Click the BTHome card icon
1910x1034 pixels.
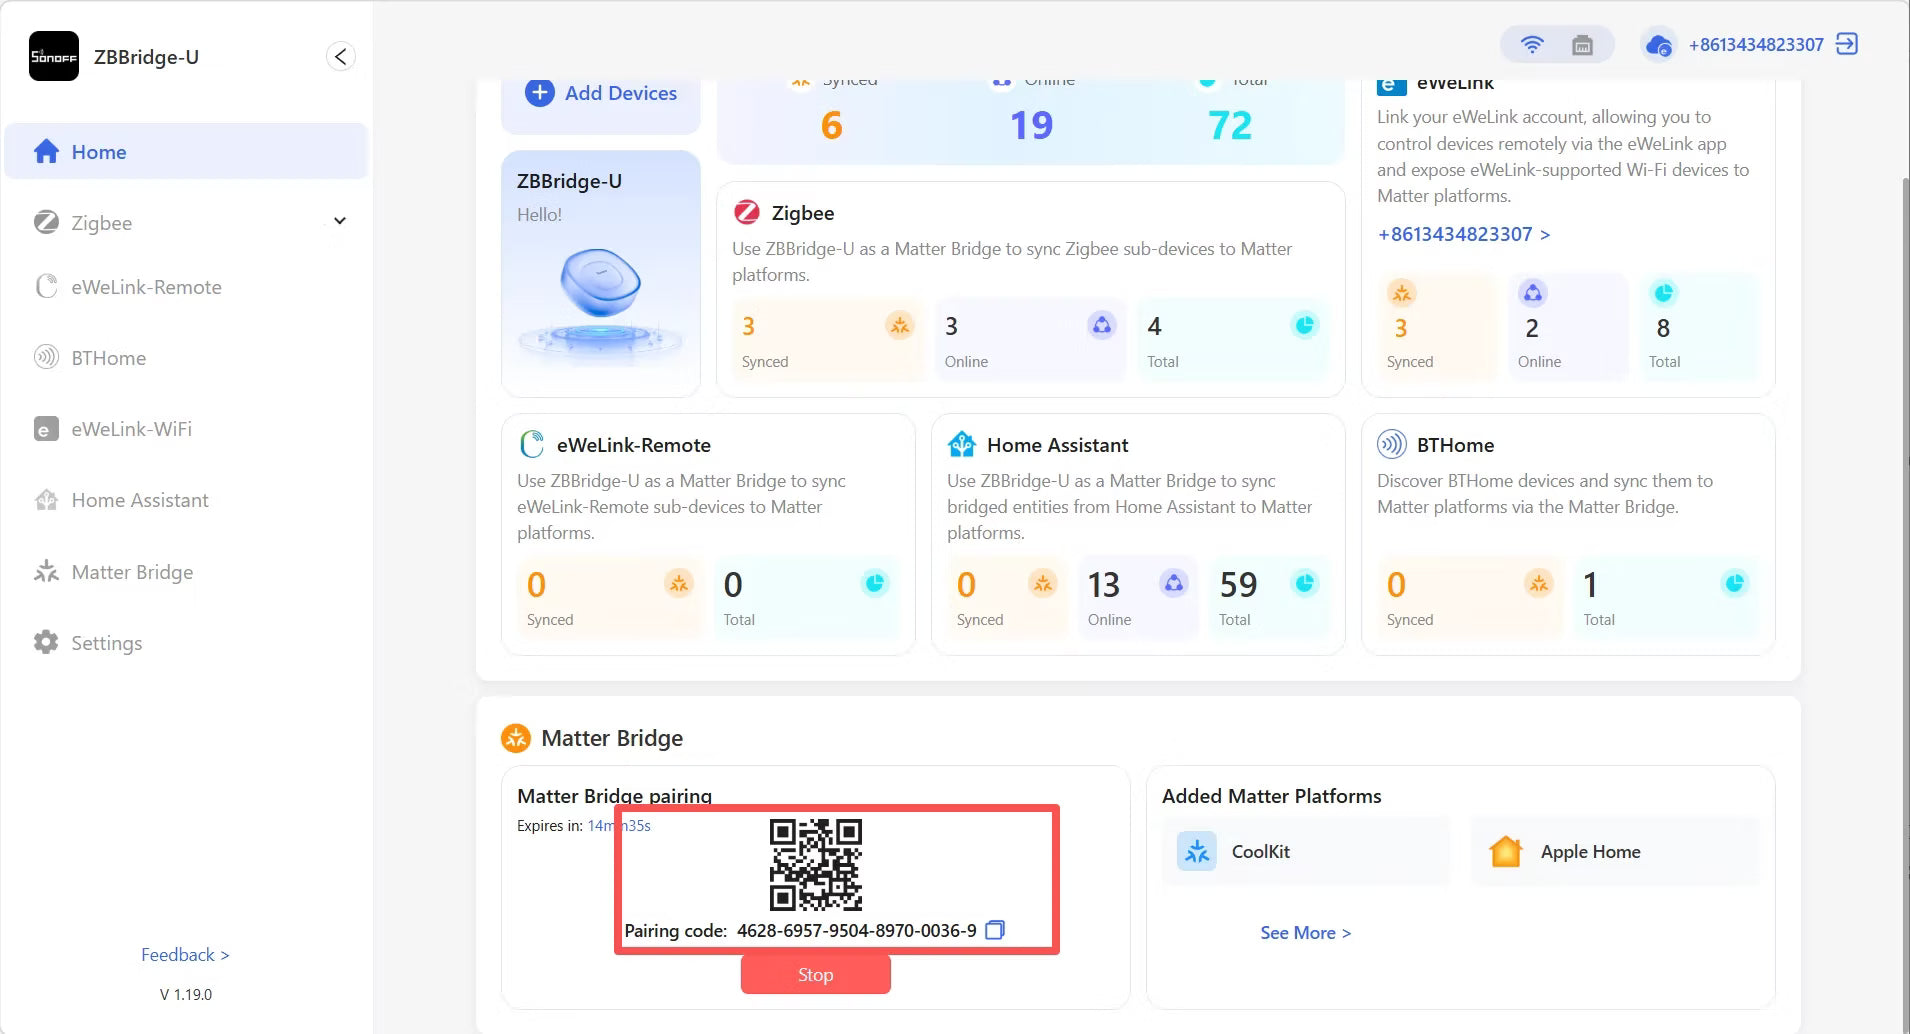click(x=1391, y=444)
